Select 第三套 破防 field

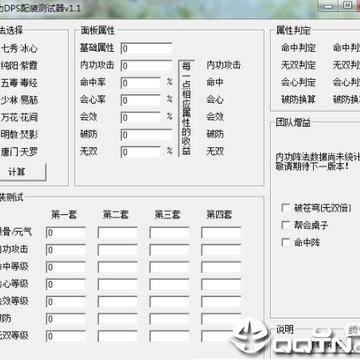coord(169,319)
